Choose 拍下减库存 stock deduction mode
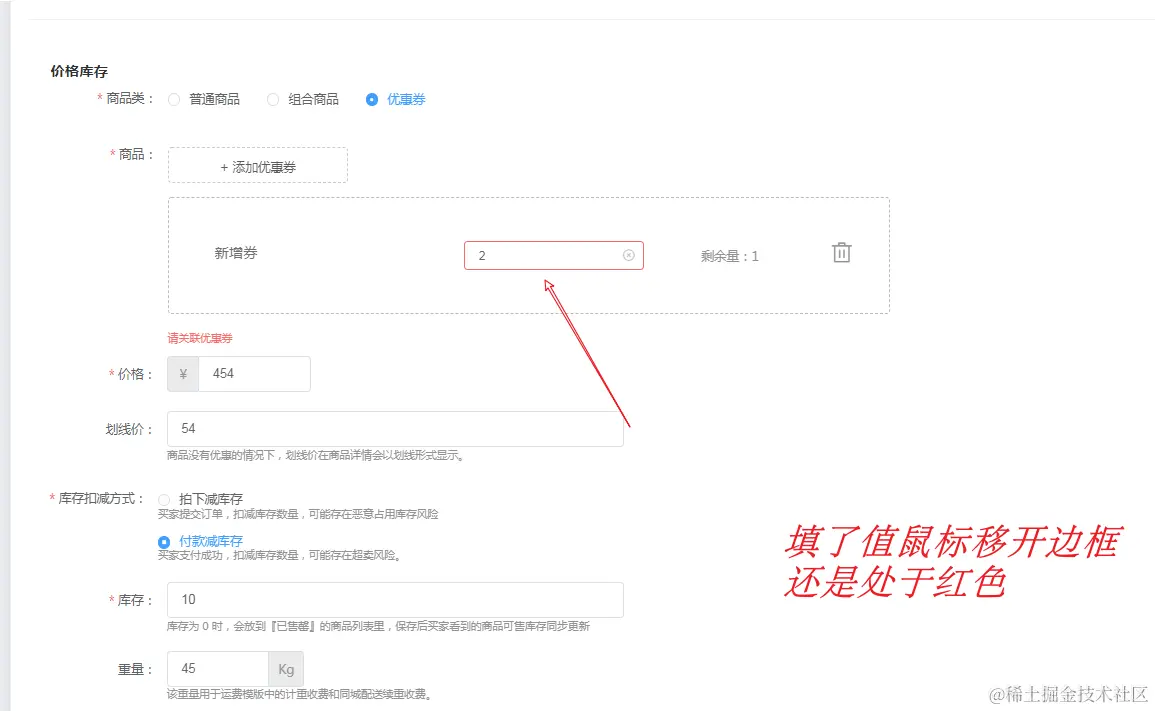The image size is (1155, 711). pyautogui.click(x=164, y=500)
